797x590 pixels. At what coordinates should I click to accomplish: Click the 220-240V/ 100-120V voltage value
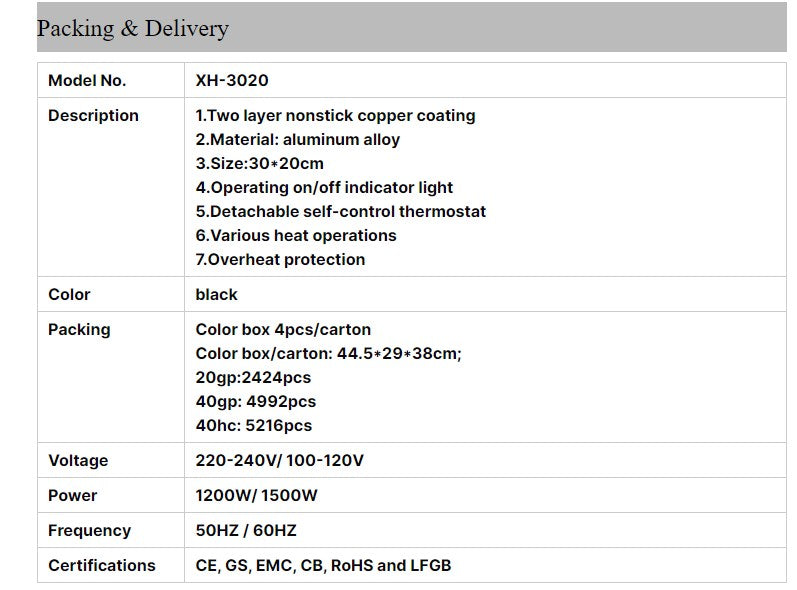point(280,460)
